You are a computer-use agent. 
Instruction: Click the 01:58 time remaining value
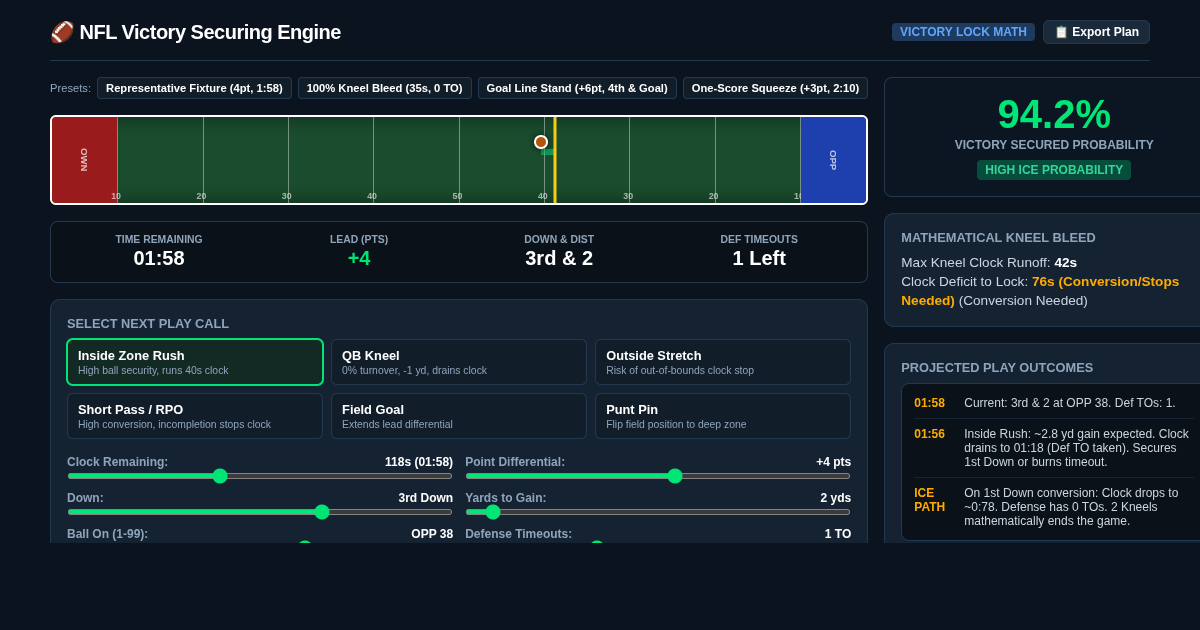pyautogui.click(x=159, y=258)
